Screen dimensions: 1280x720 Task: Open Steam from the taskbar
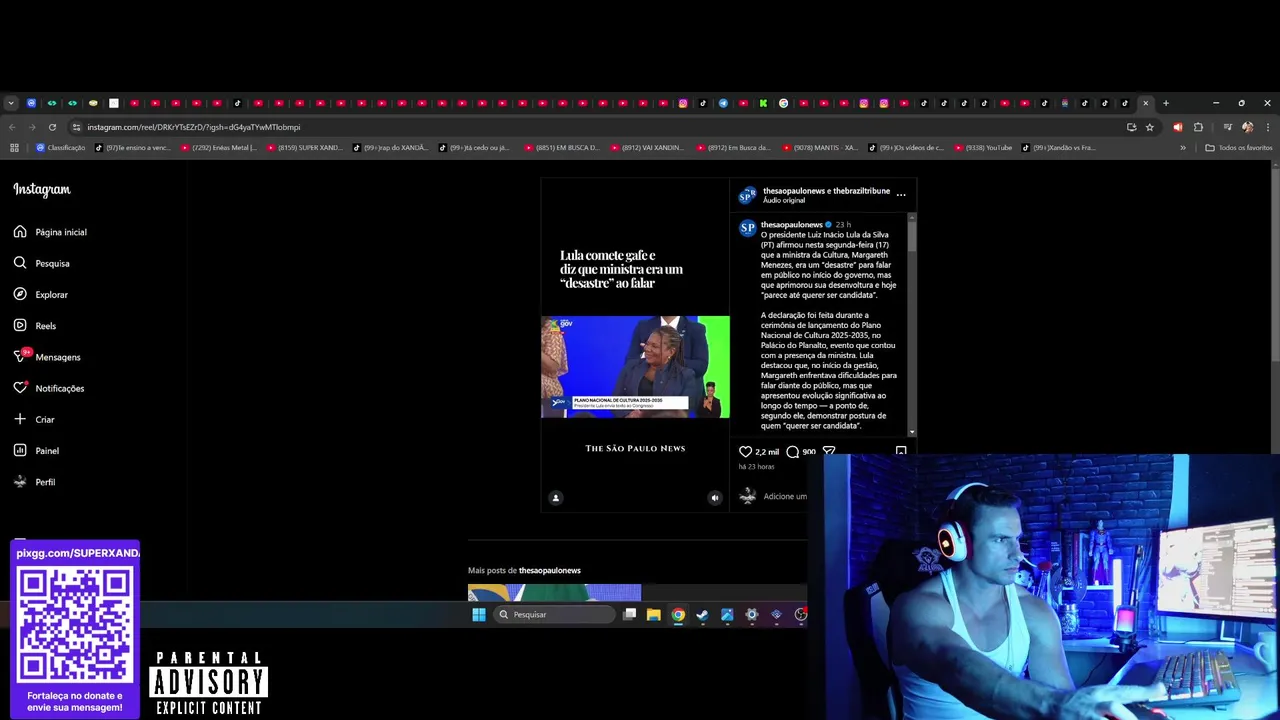(702, 614)
